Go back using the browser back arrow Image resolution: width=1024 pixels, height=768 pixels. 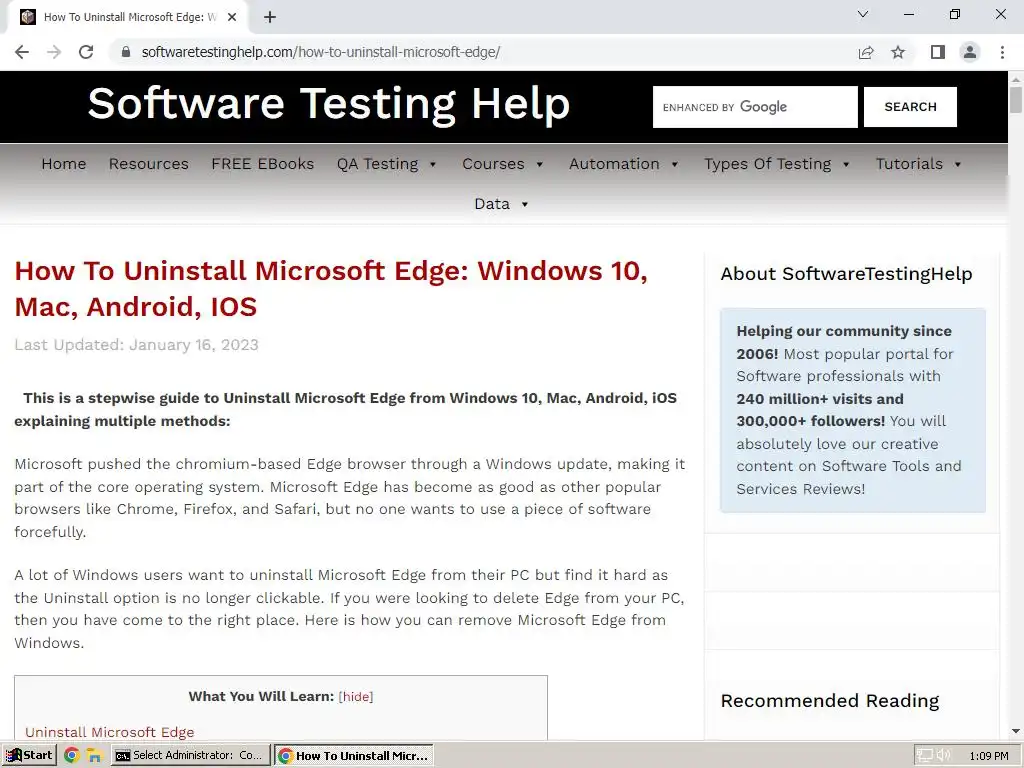pos(22,52)
